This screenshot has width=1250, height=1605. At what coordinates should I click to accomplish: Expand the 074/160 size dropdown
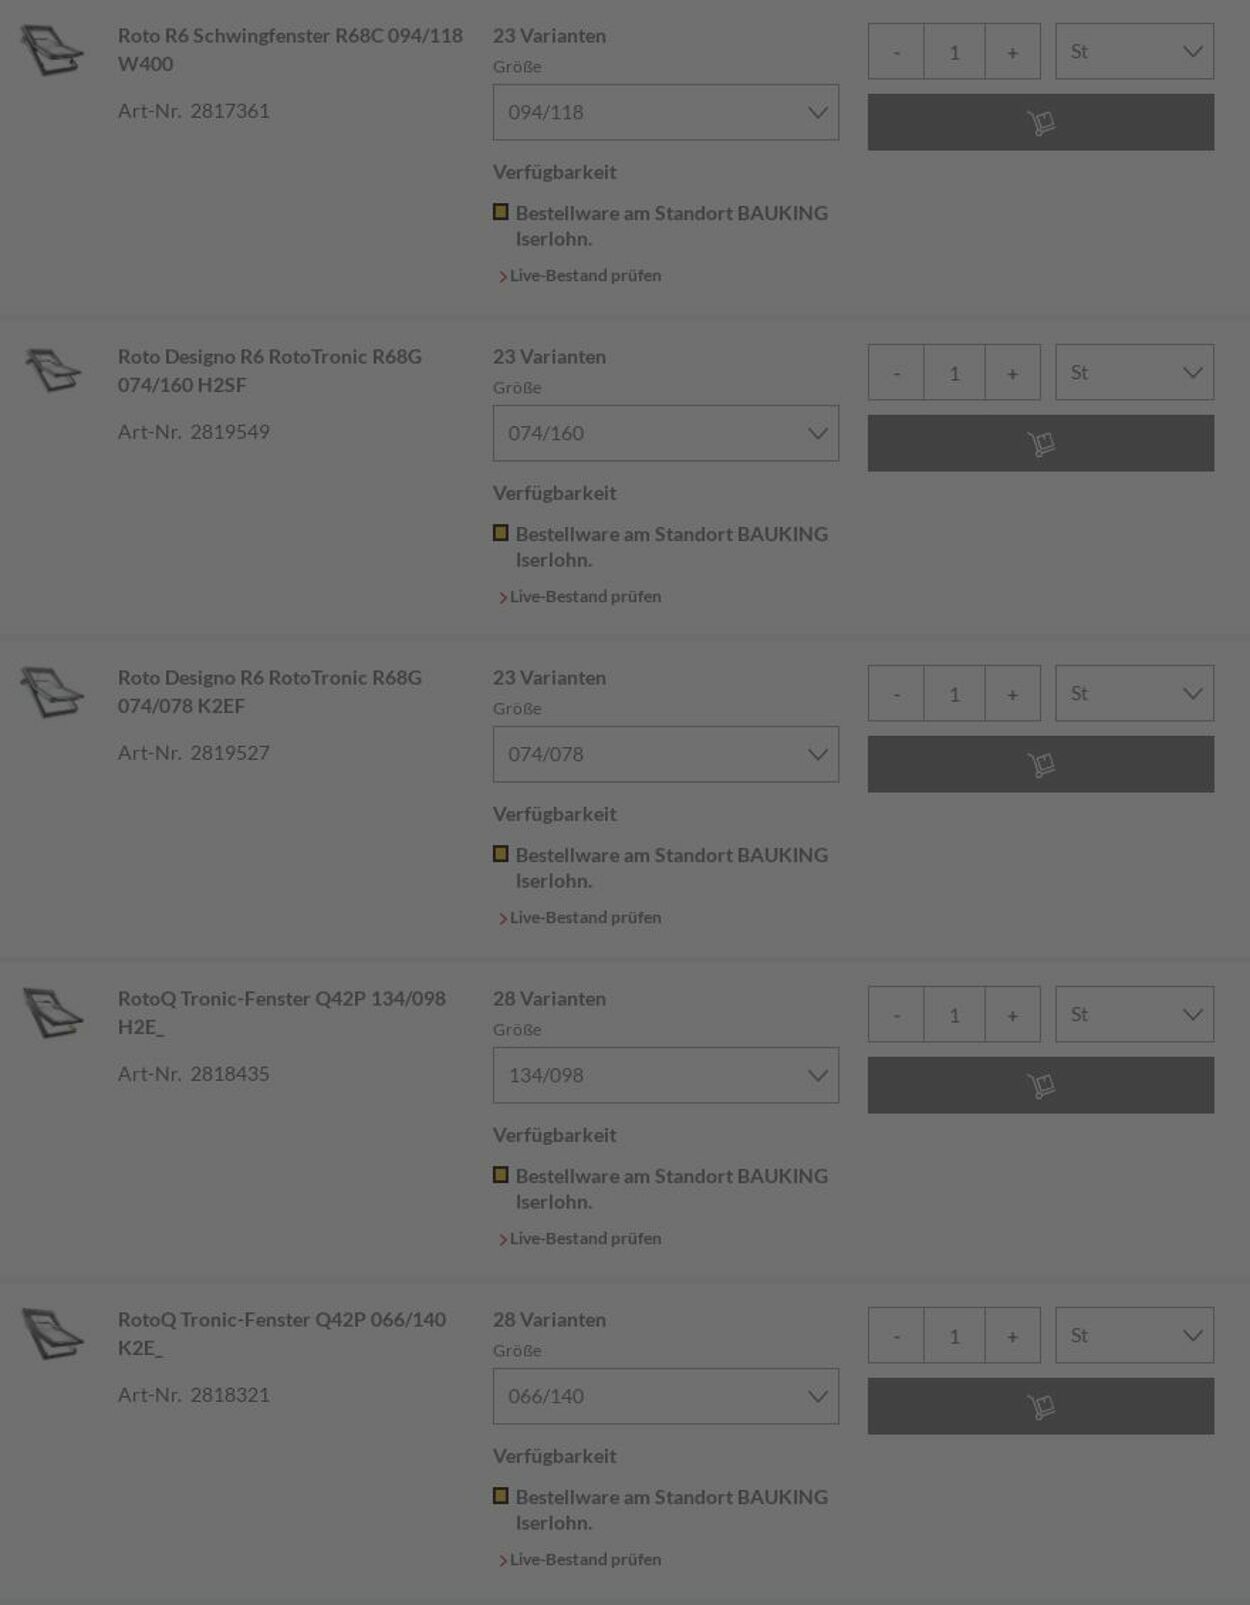(x=665, y=433)
